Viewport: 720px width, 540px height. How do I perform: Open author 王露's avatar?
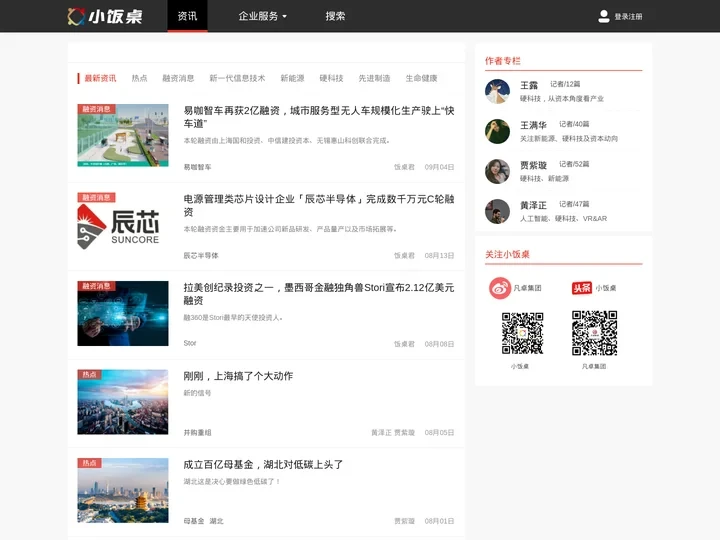point(497,91)
